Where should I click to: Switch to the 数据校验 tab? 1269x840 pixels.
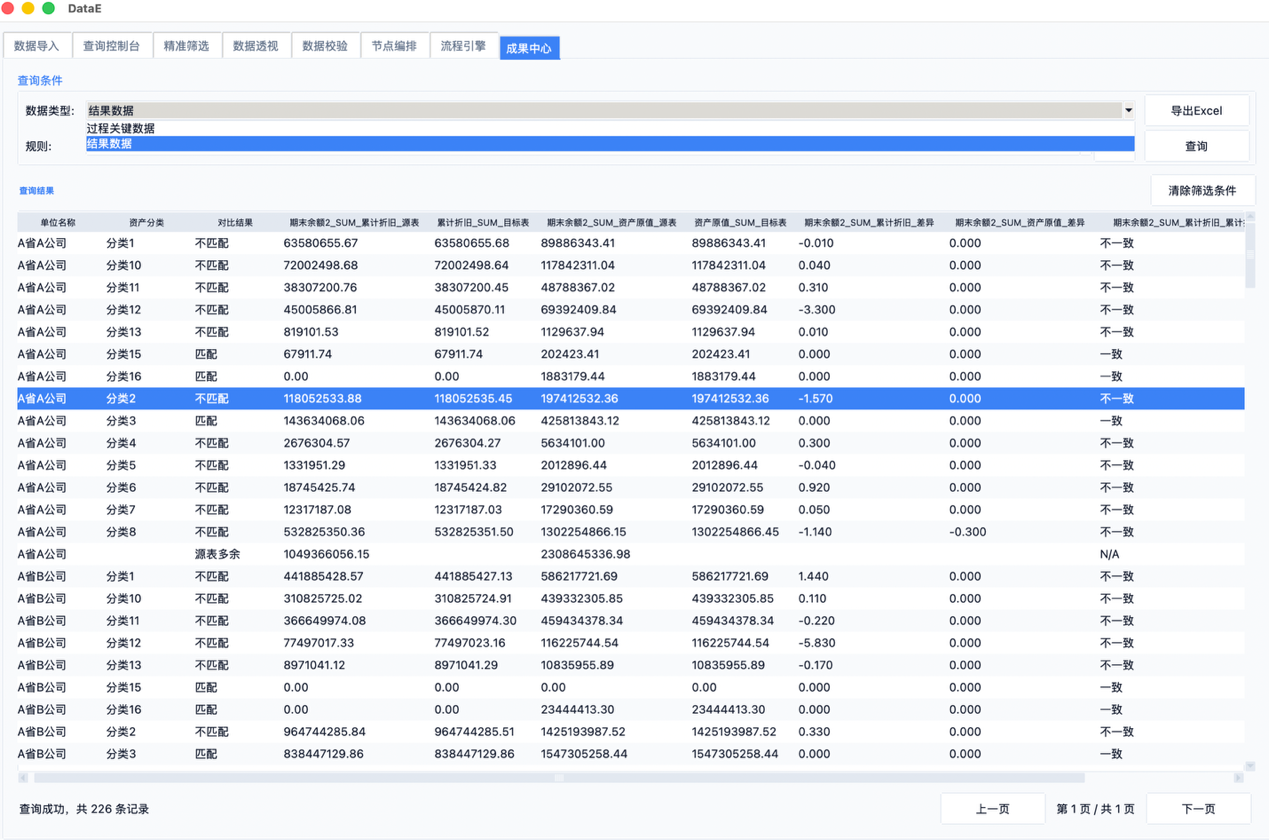tap(325, 46)
